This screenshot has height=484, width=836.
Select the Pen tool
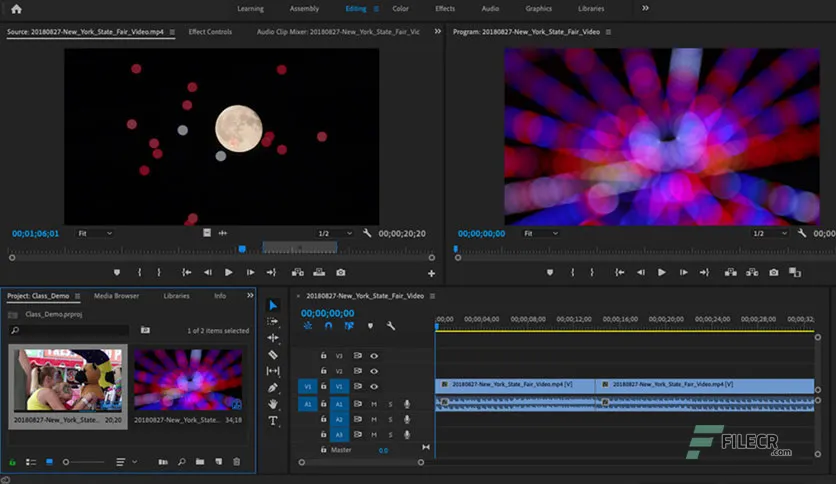tap(273, 387)
